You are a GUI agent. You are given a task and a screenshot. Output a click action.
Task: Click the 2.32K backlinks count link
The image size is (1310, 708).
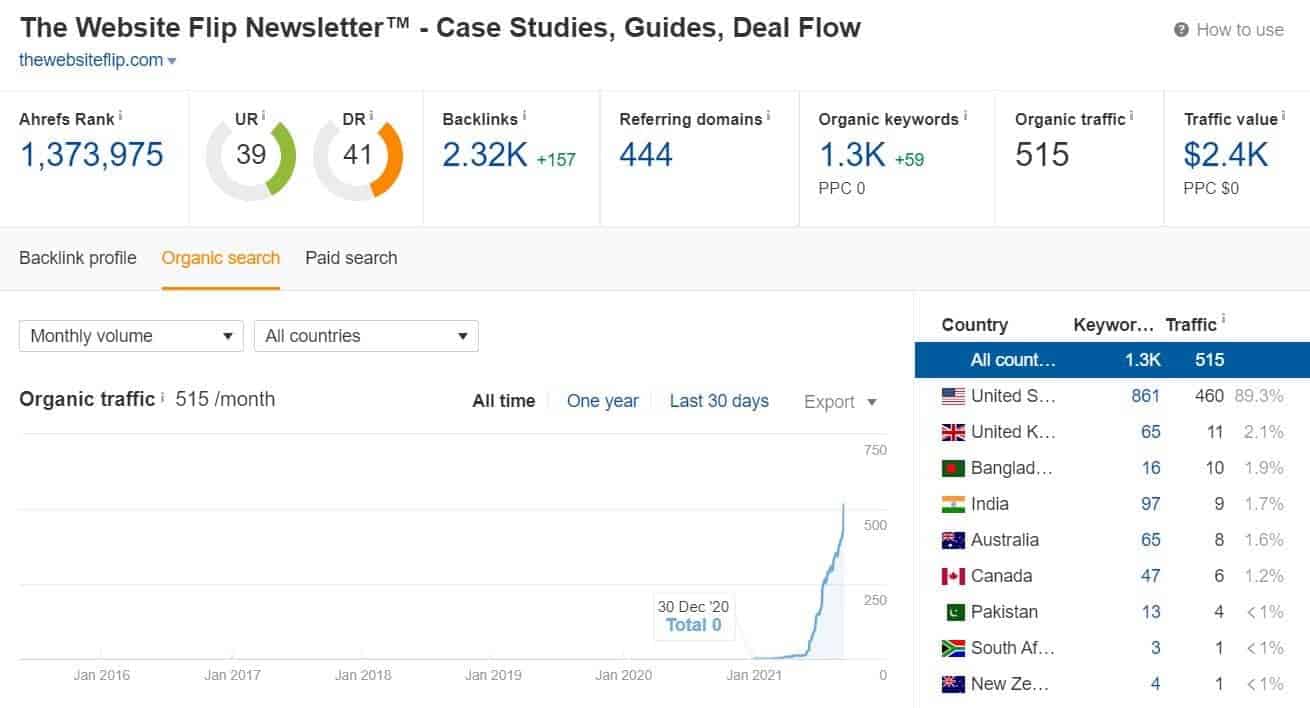click(485, 155)
